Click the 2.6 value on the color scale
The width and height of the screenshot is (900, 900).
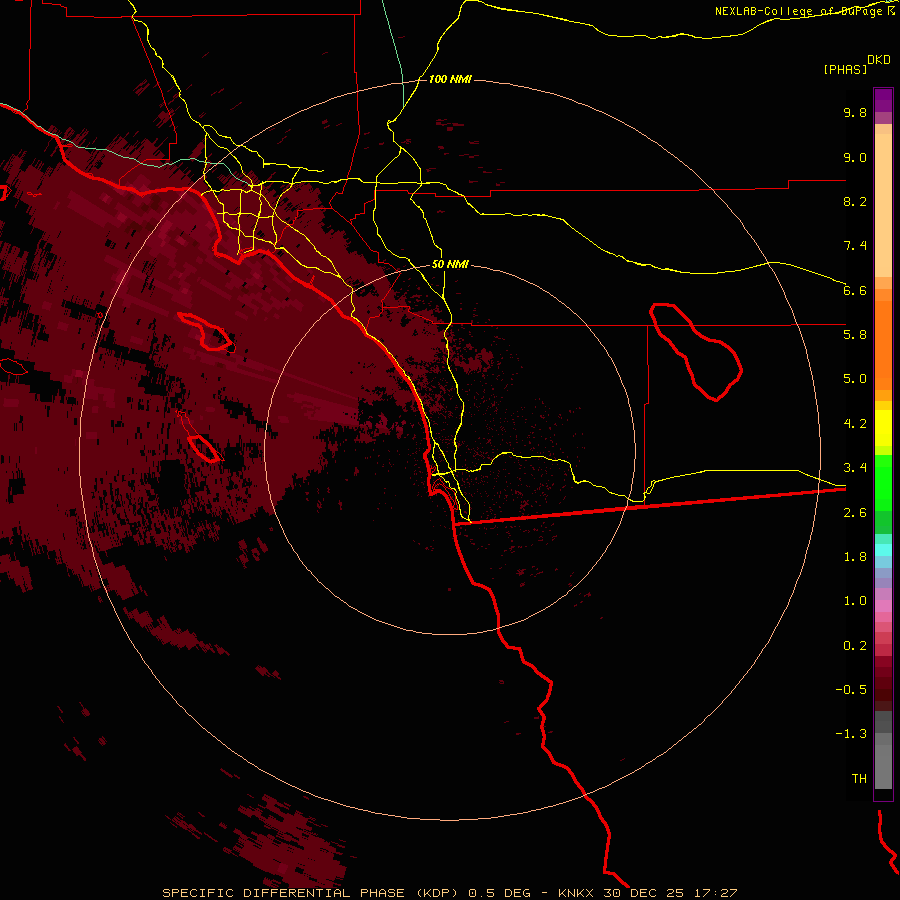tap(855, 512)
